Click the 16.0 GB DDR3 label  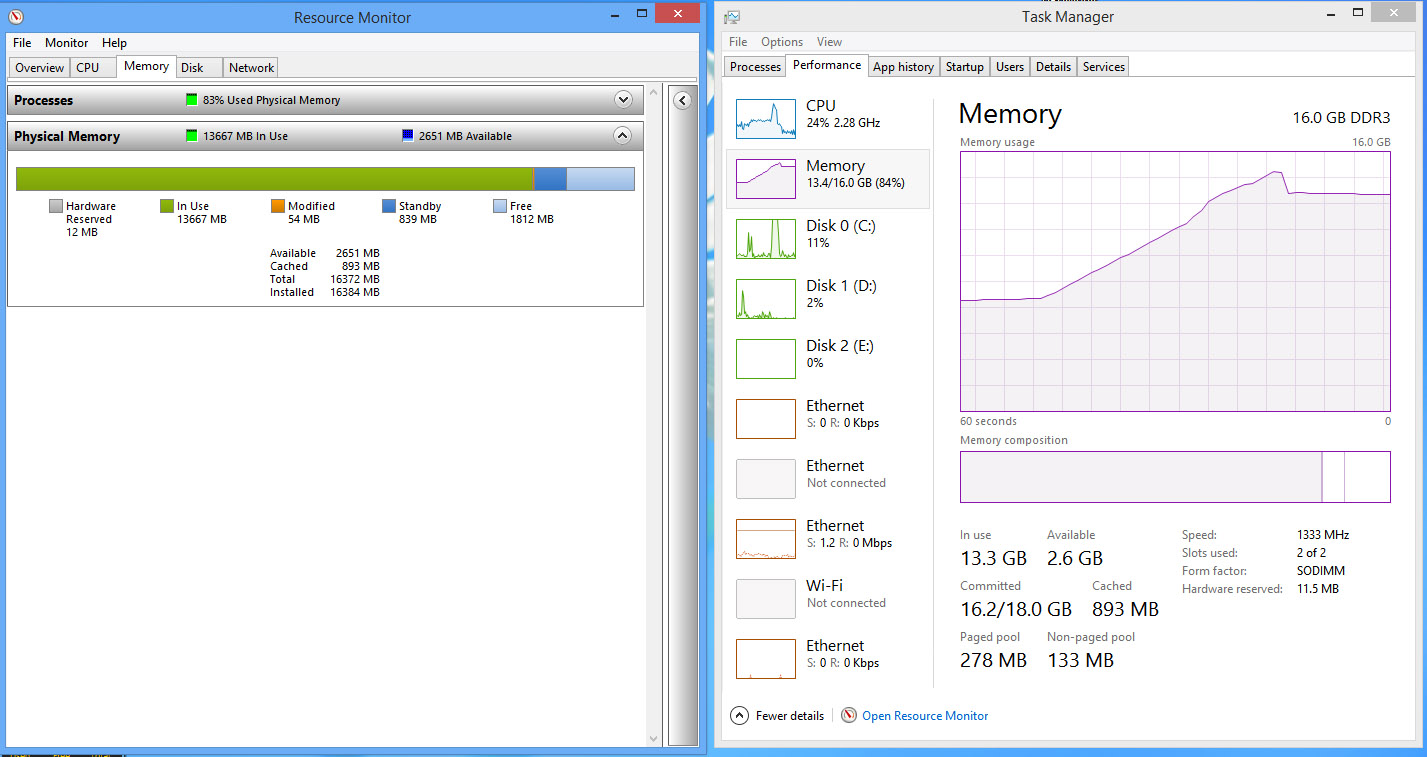1341,117
